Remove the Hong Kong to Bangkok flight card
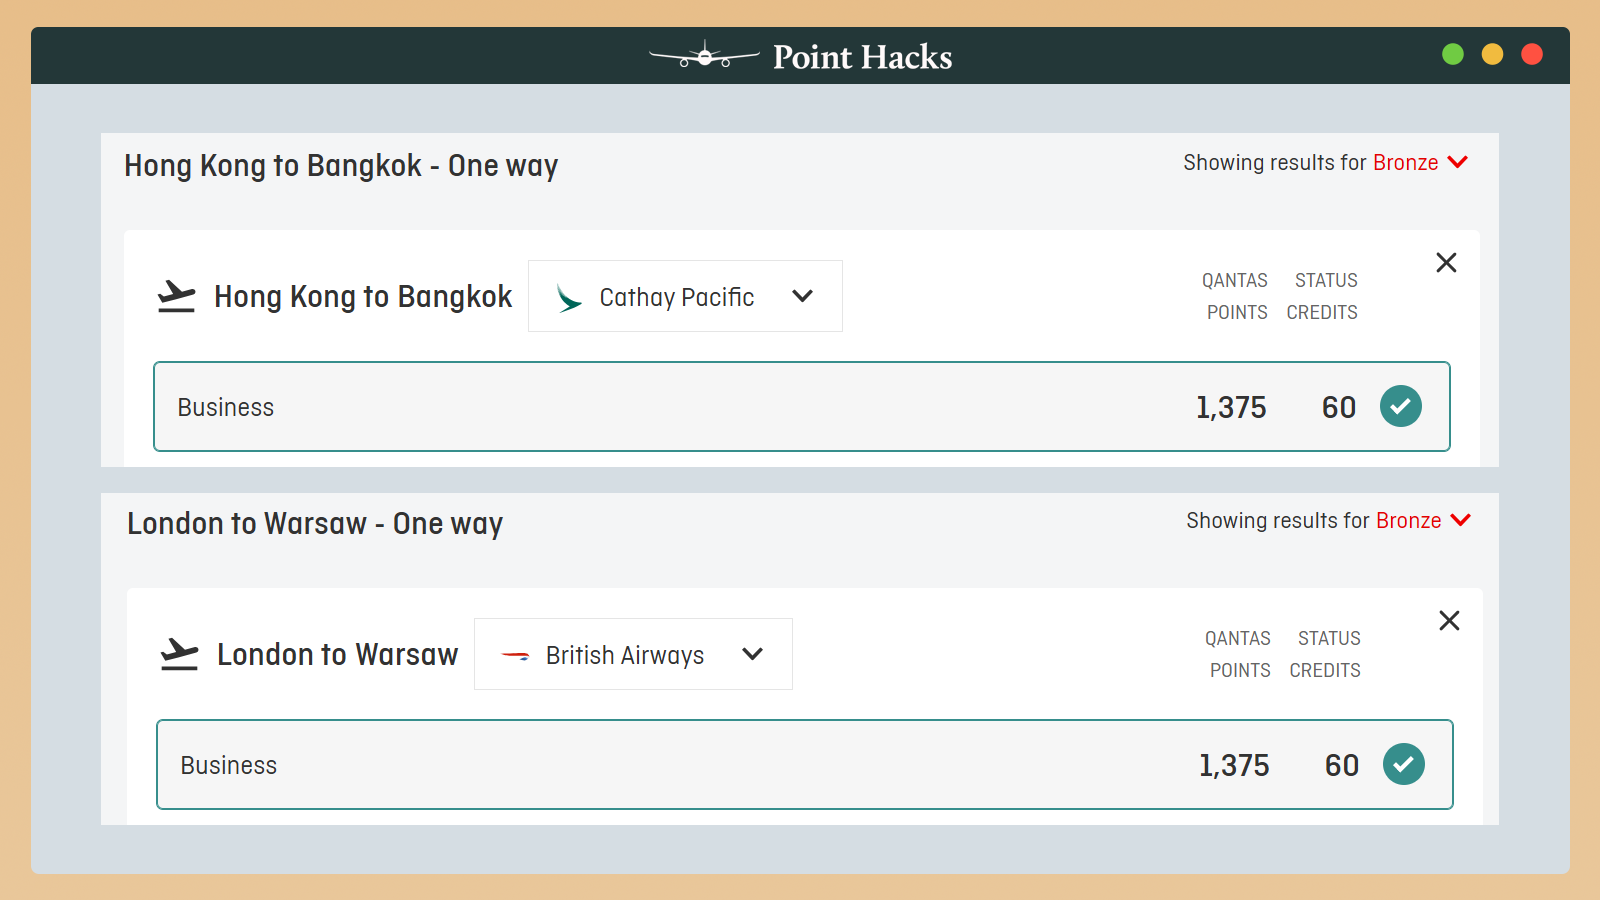Screen dimensions: 1600x900 click(1446, 263)
